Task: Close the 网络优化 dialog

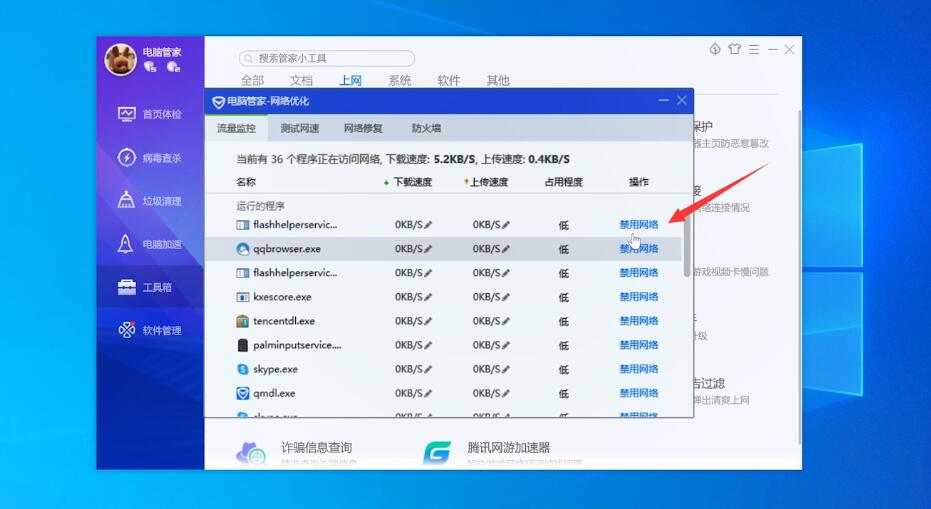Action: [682, 100]
